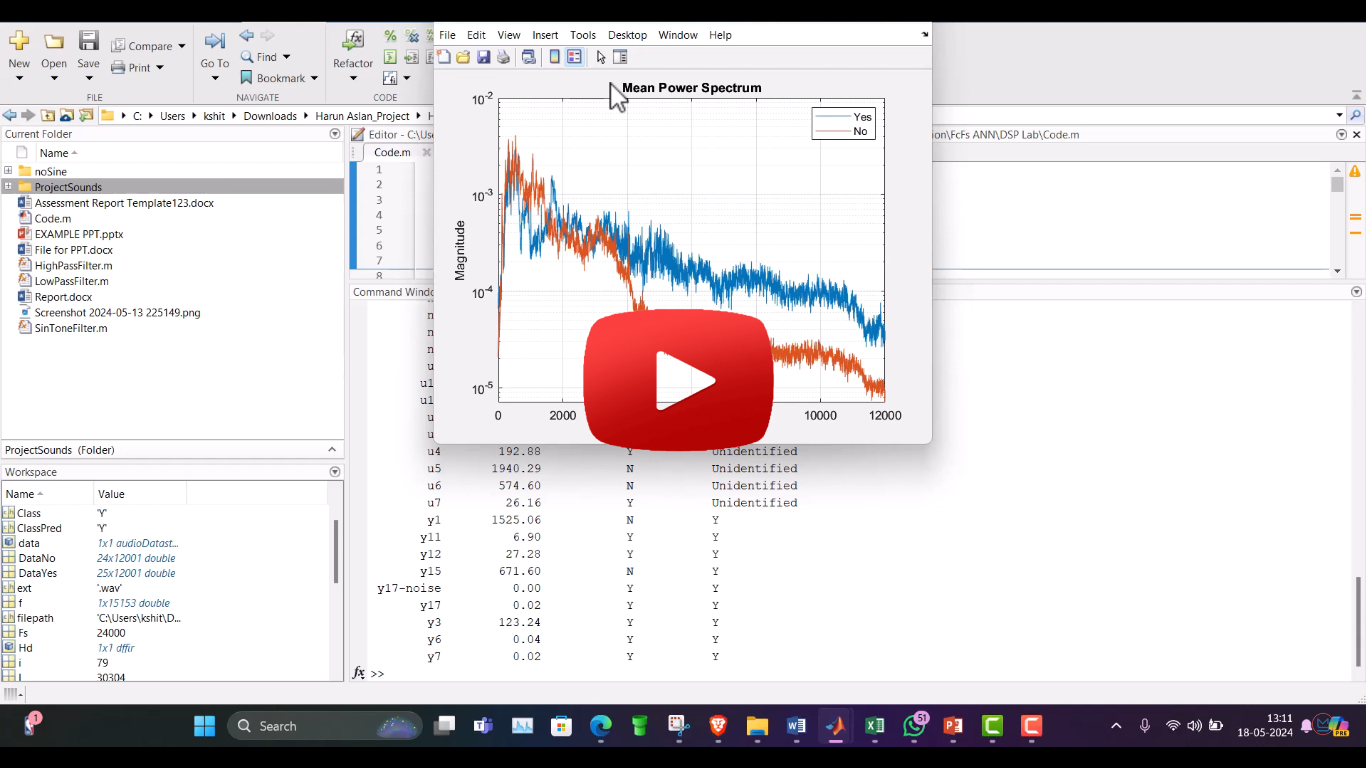
Task: Open the Compare dropdown arrow
Action: pyautogui.click(x=181, y=46)
